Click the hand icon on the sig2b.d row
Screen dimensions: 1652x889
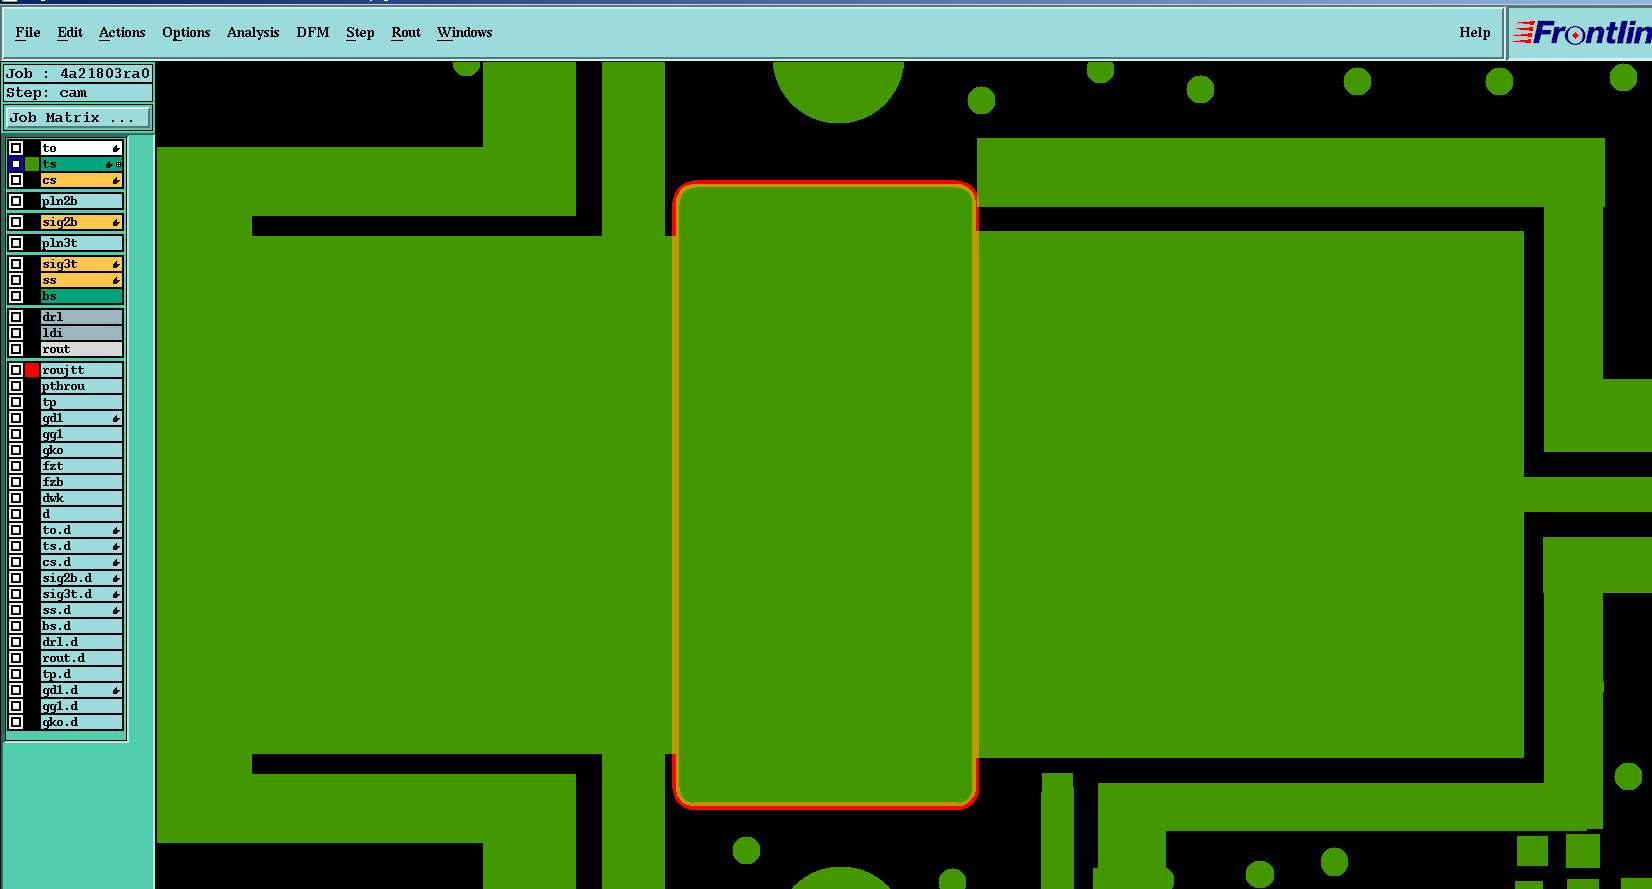click(x=116, y=578)
